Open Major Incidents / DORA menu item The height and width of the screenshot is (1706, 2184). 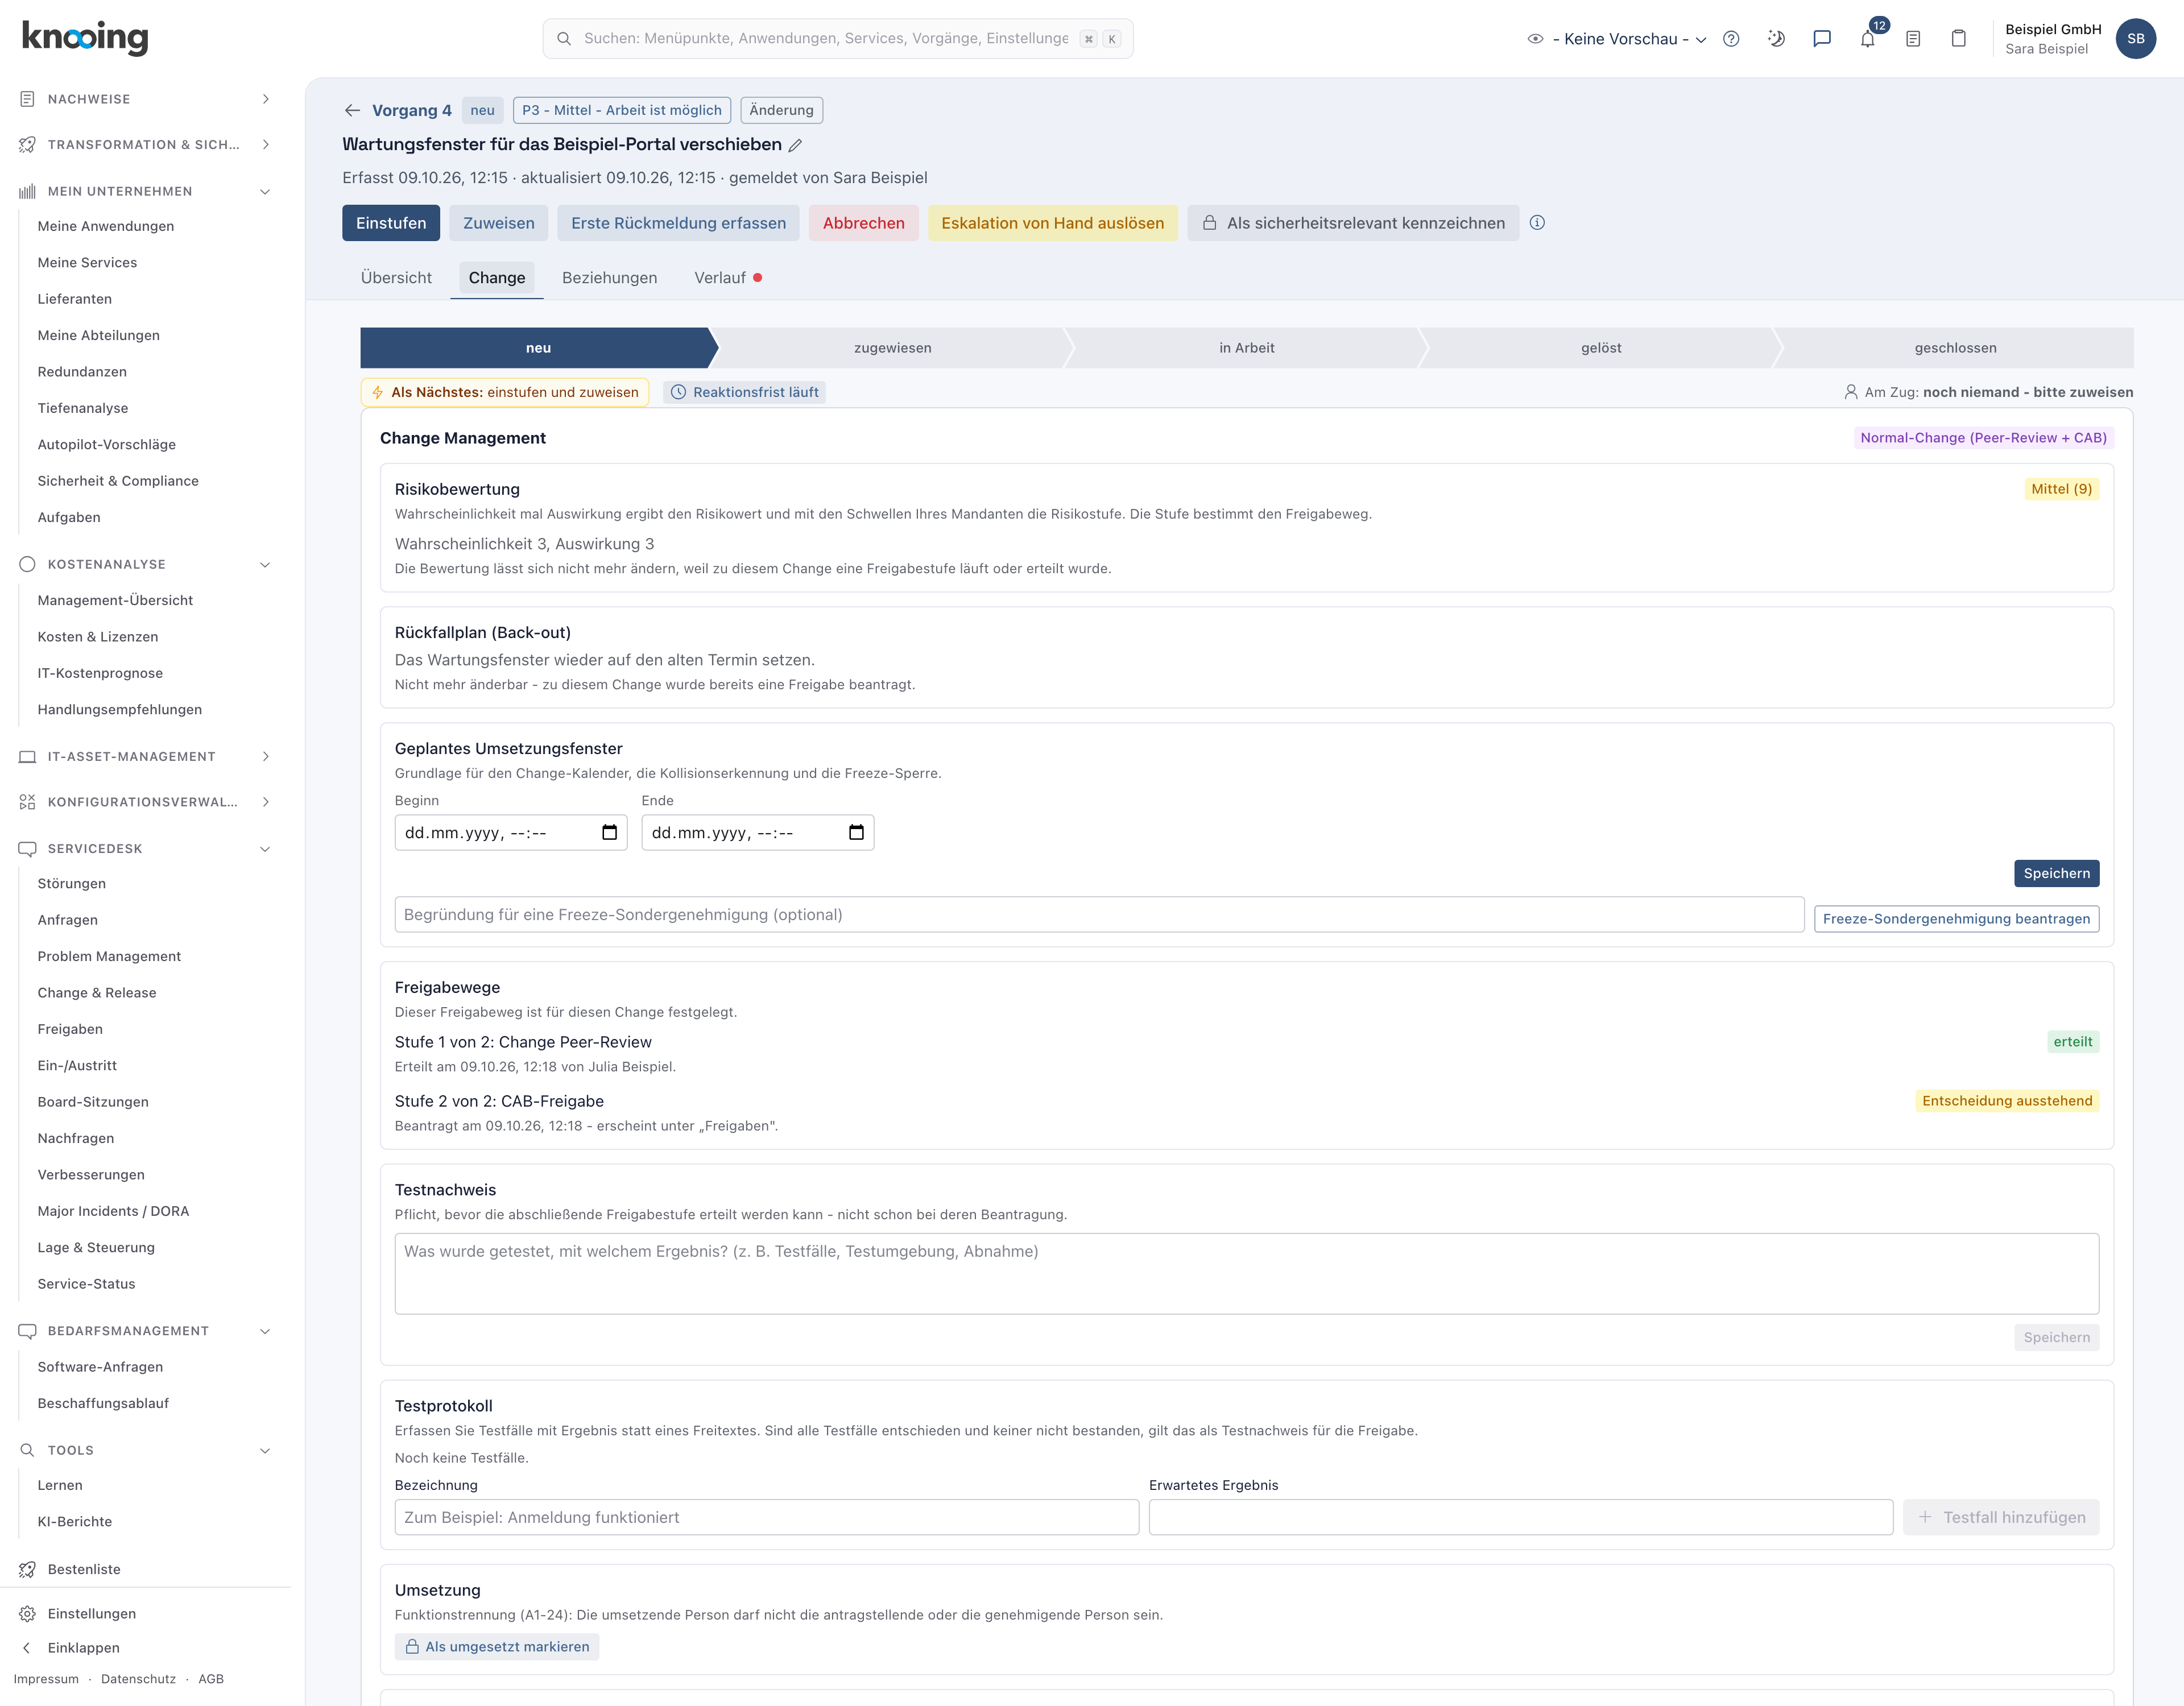coord(113,1211)
